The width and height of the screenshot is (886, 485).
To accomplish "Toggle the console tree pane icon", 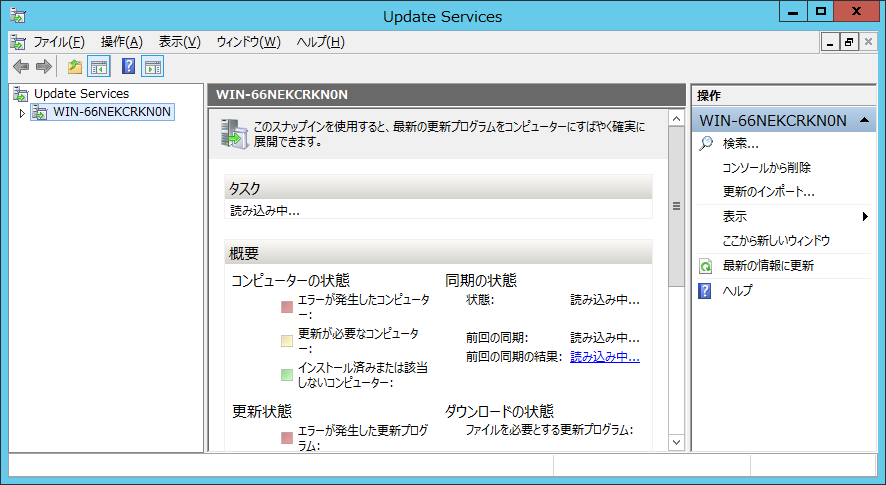I will (x=98, y=67).
